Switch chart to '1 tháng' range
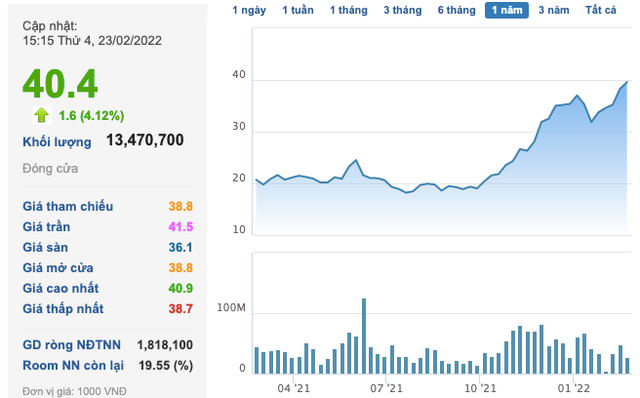This screenshot has width=640, height=398. pos(349,10)
